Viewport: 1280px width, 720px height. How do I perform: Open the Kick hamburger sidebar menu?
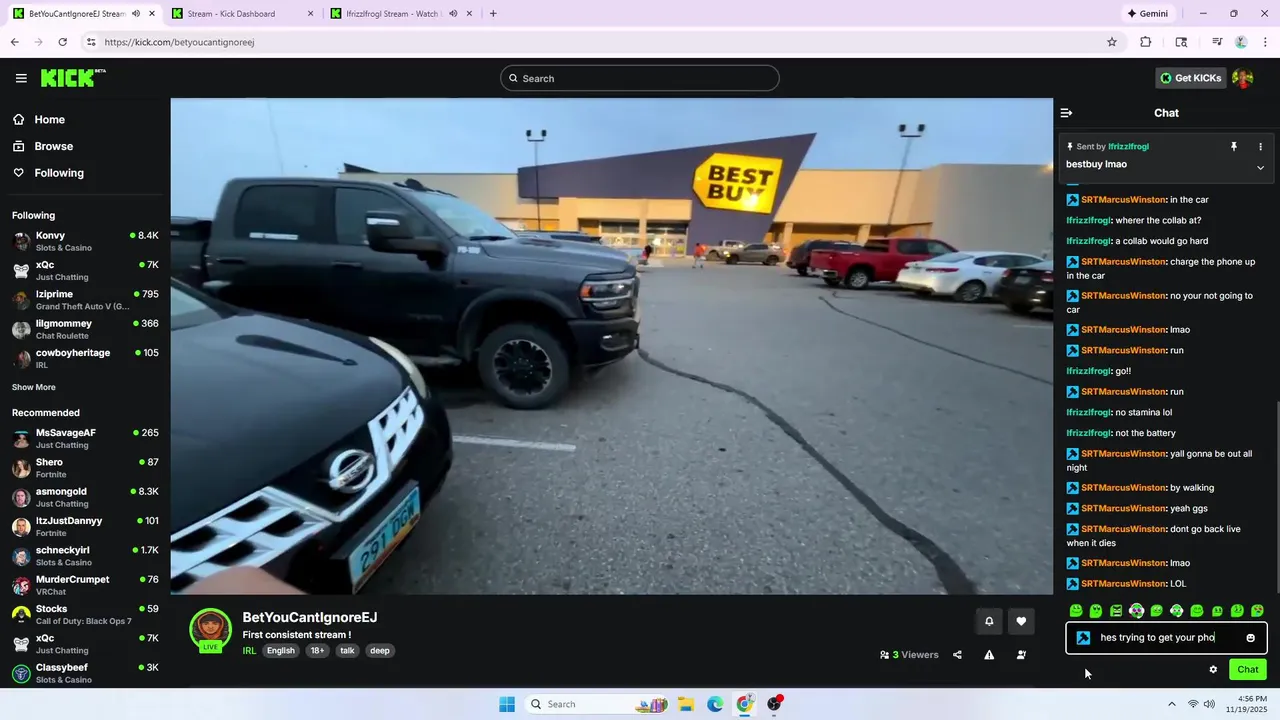click(x=21, y=78)
